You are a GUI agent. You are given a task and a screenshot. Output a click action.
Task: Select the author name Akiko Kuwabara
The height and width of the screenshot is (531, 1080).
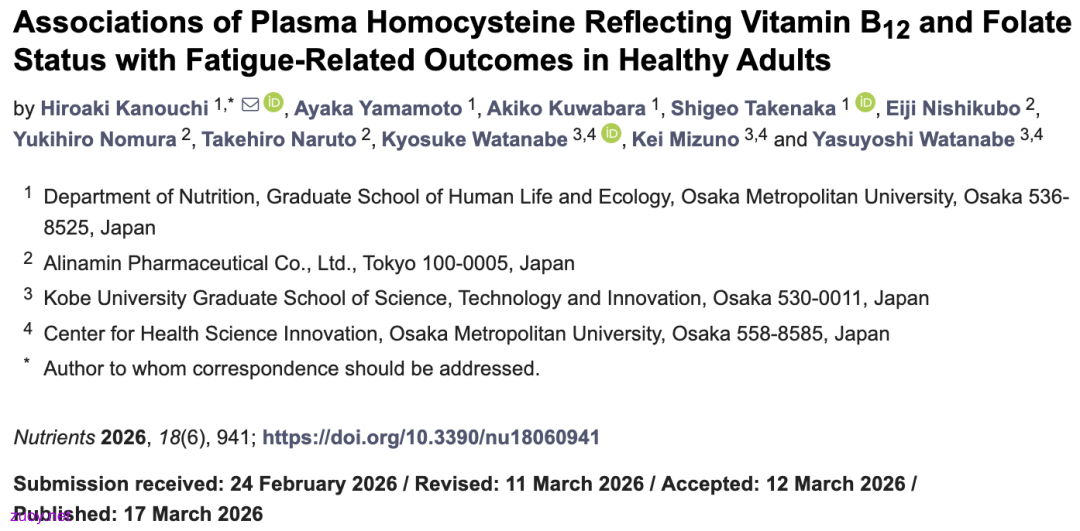coord(566,108)
